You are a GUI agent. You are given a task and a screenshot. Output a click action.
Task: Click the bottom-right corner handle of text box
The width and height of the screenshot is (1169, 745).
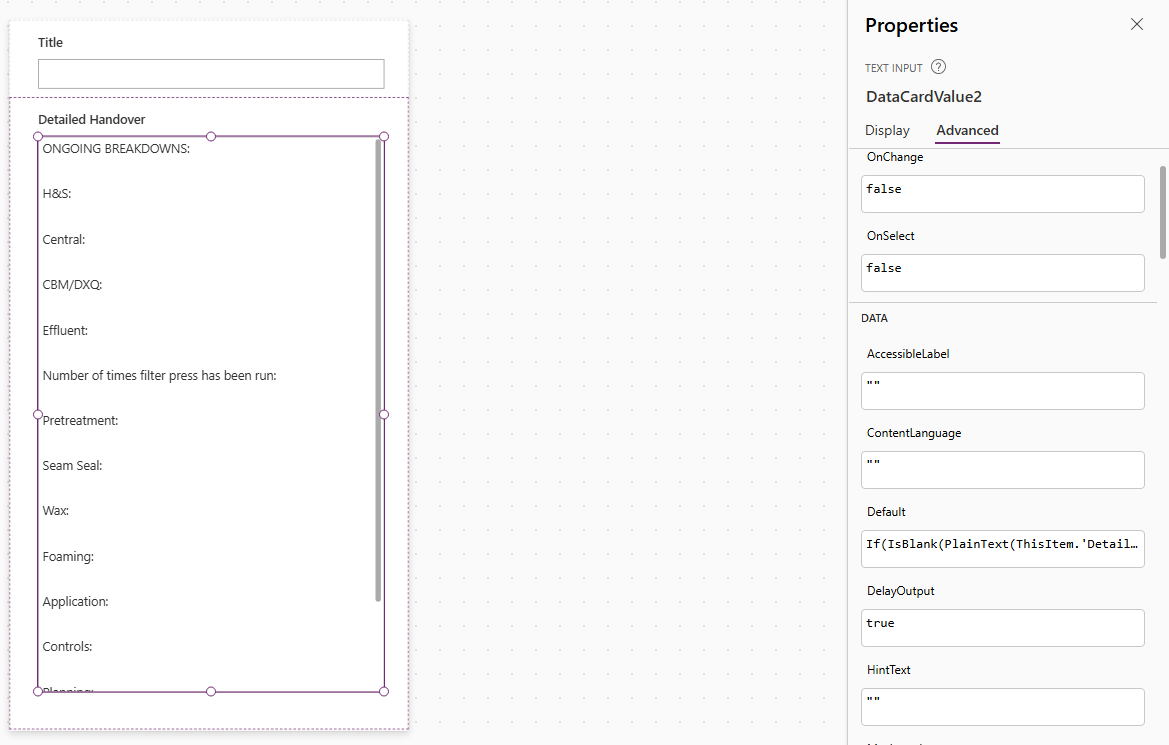[x=384, y=691]
